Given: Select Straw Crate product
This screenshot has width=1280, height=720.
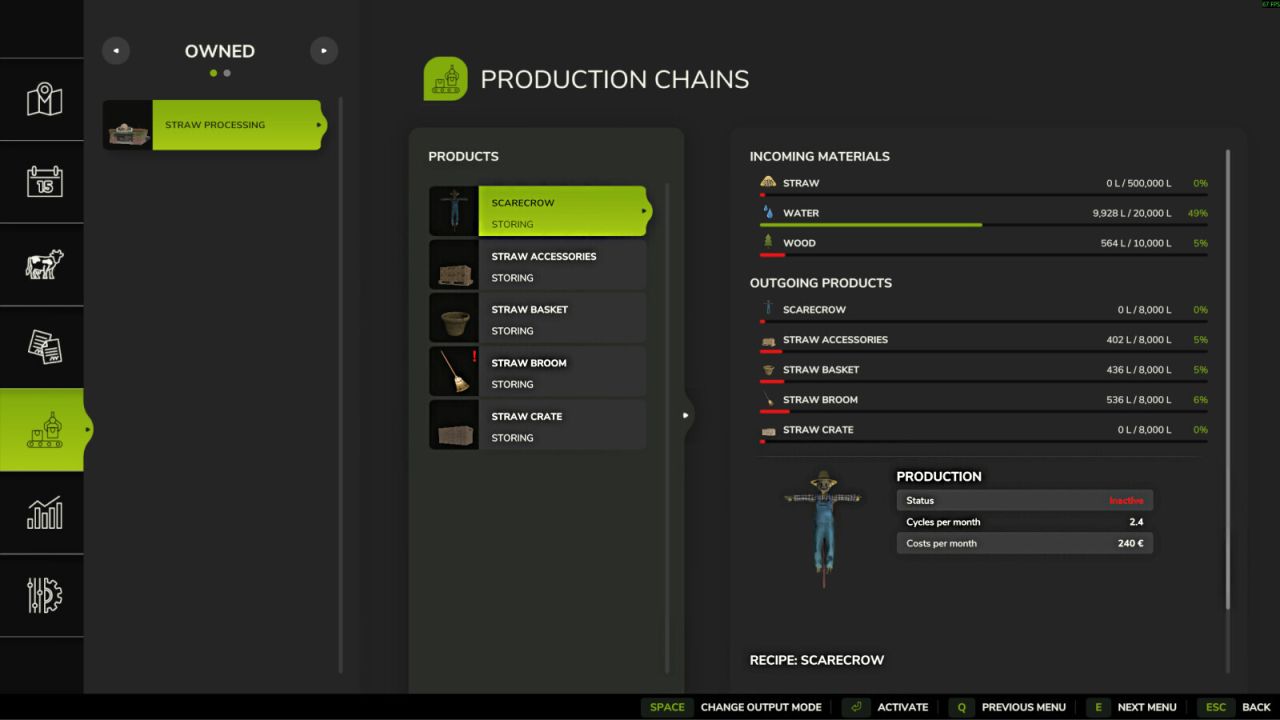Looking at the screenshot, I should point(561,425).
